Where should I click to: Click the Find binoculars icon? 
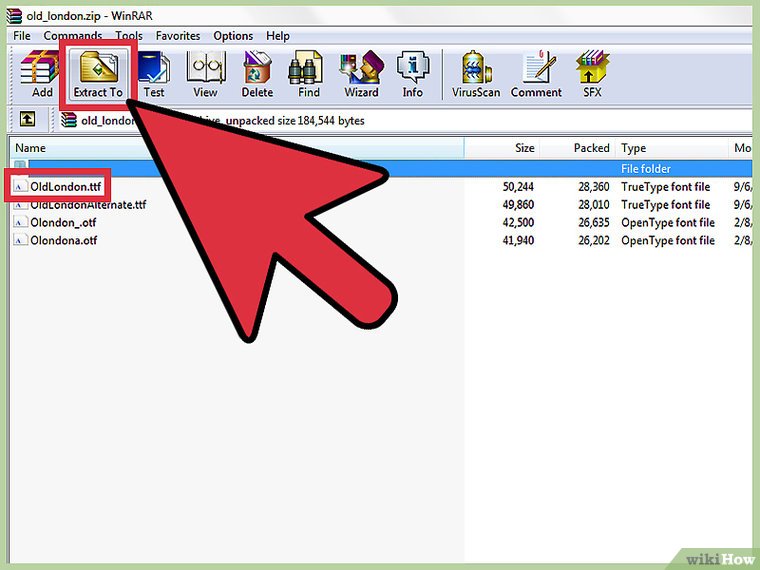(309, 73)
